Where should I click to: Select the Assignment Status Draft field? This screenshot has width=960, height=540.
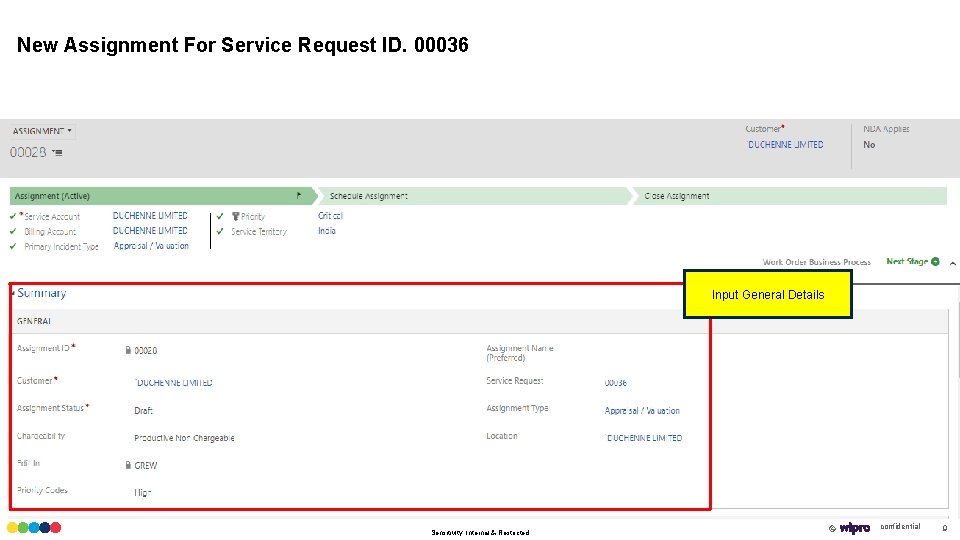[143, 411]
